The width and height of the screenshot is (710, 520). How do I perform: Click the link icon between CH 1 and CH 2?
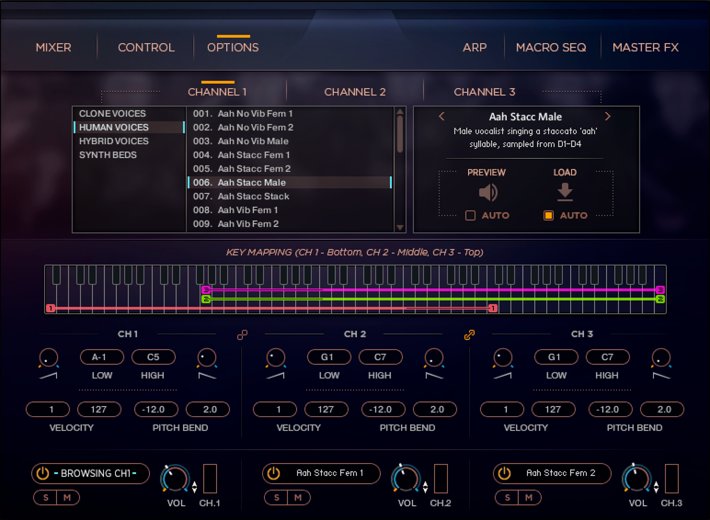pos(241,335)
